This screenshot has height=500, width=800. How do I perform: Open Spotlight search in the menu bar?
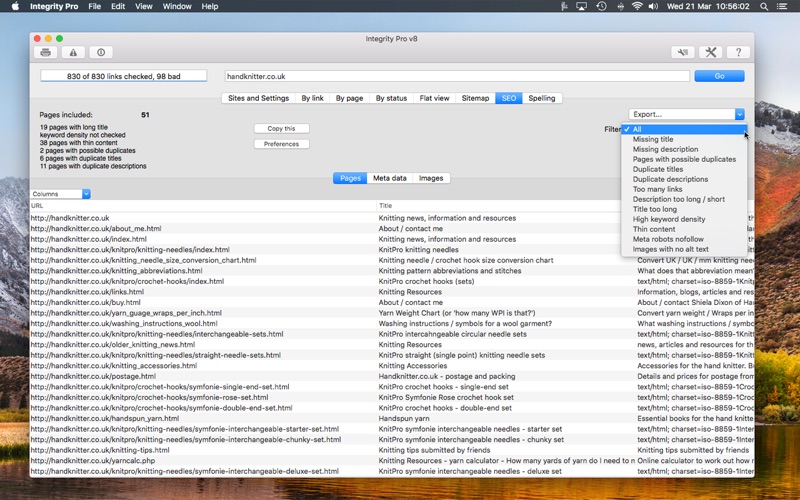pyautogui.click(x=764, y=6)
